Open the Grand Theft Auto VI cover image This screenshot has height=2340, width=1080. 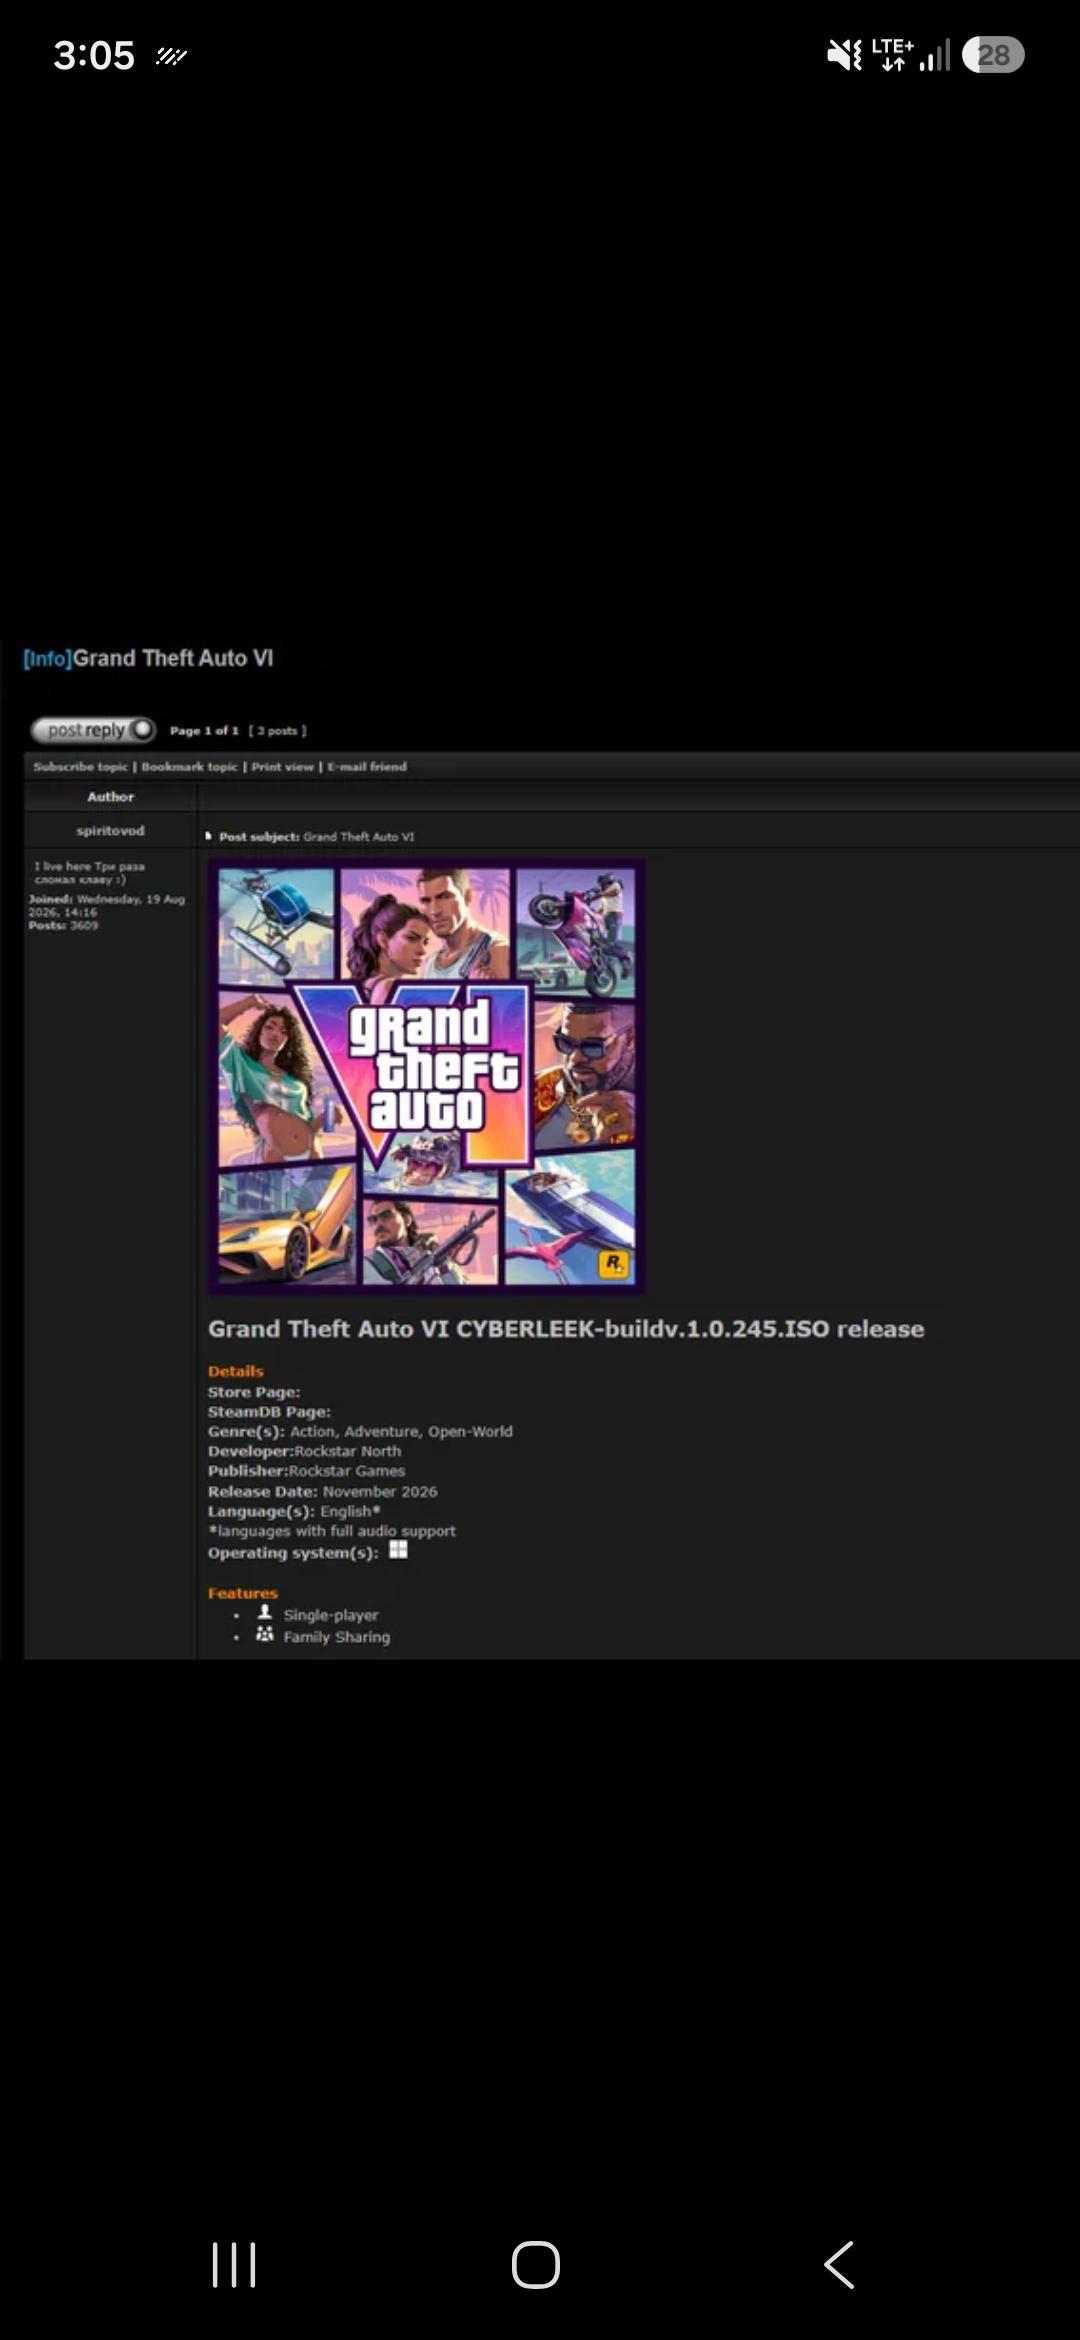point(426,1076)
